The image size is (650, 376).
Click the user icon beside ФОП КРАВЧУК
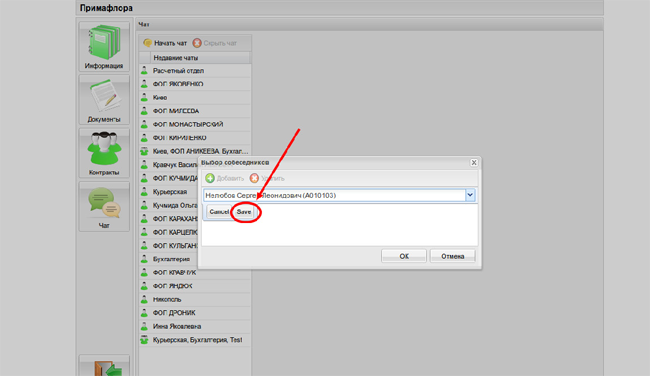(144, 272)
